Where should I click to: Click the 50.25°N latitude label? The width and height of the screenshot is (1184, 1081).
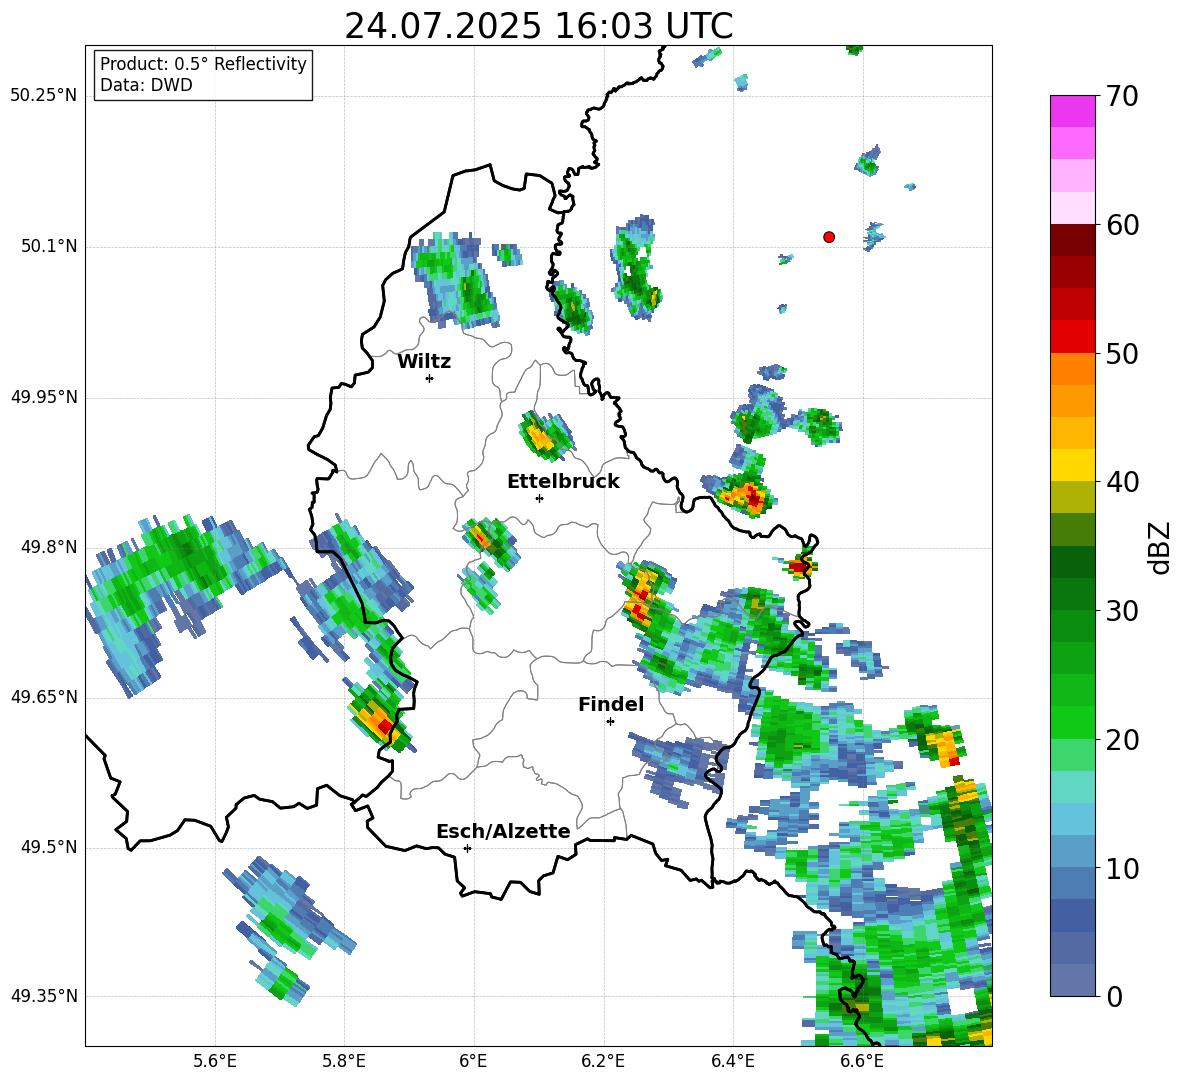coord(44,96)
